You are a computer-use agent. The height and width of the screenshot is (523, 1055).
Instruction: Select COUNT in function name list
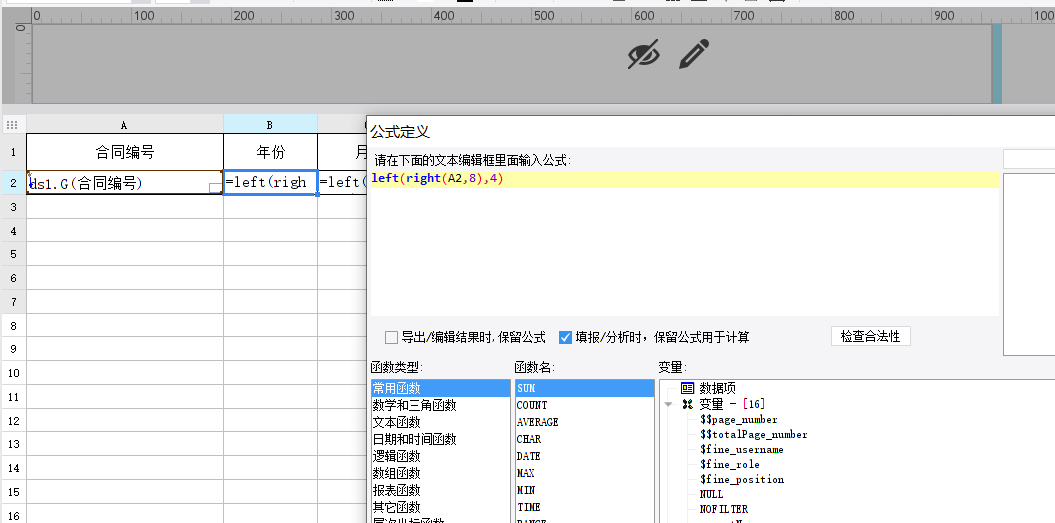pyautogui.click(x=585, y=405)
